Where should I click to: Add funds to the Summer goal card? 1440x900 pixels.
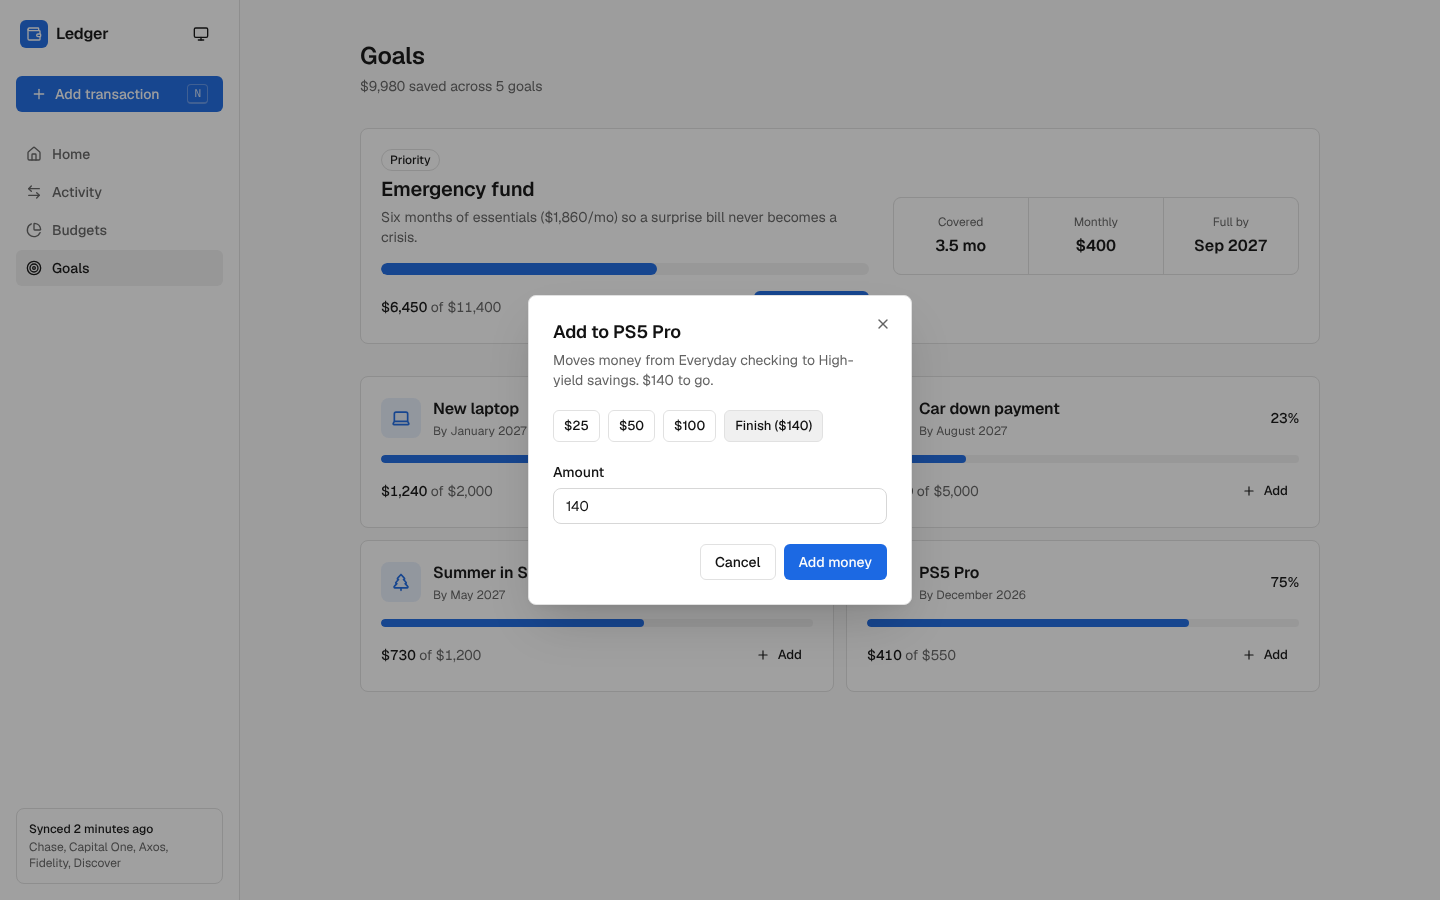pos(779,655)
